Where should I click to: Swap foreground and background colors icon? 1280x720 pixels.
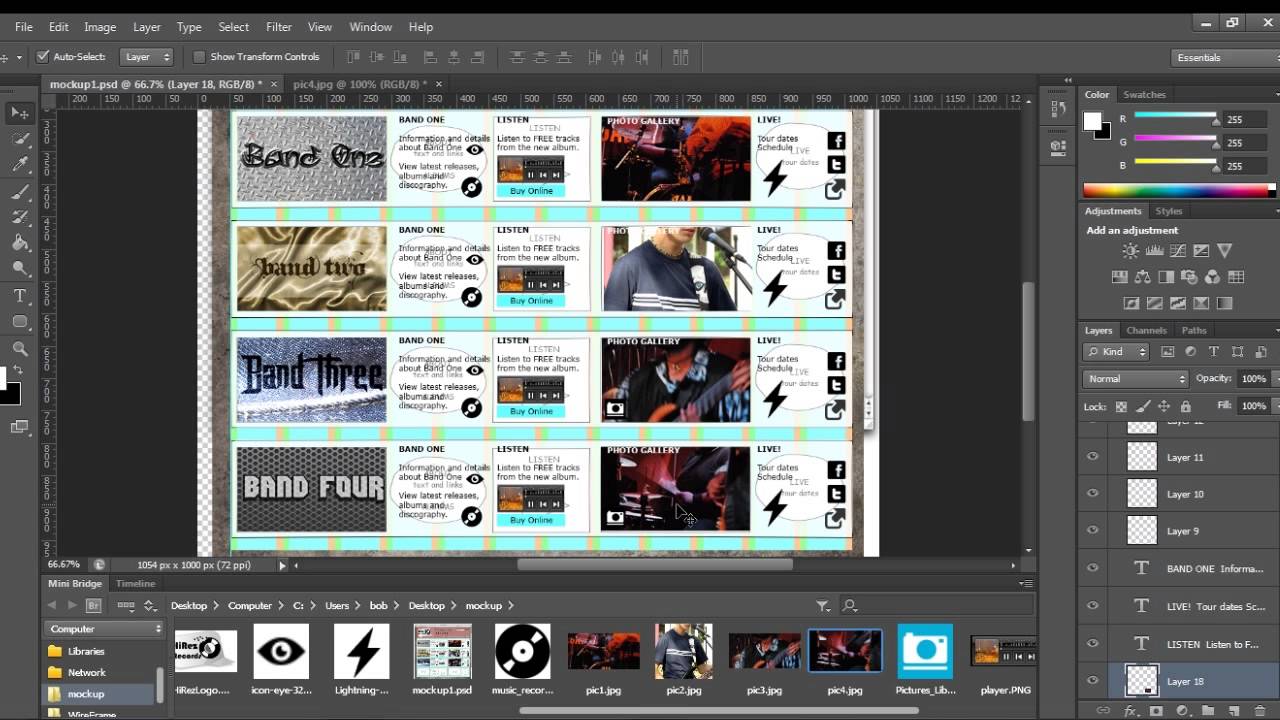point(17,370)
